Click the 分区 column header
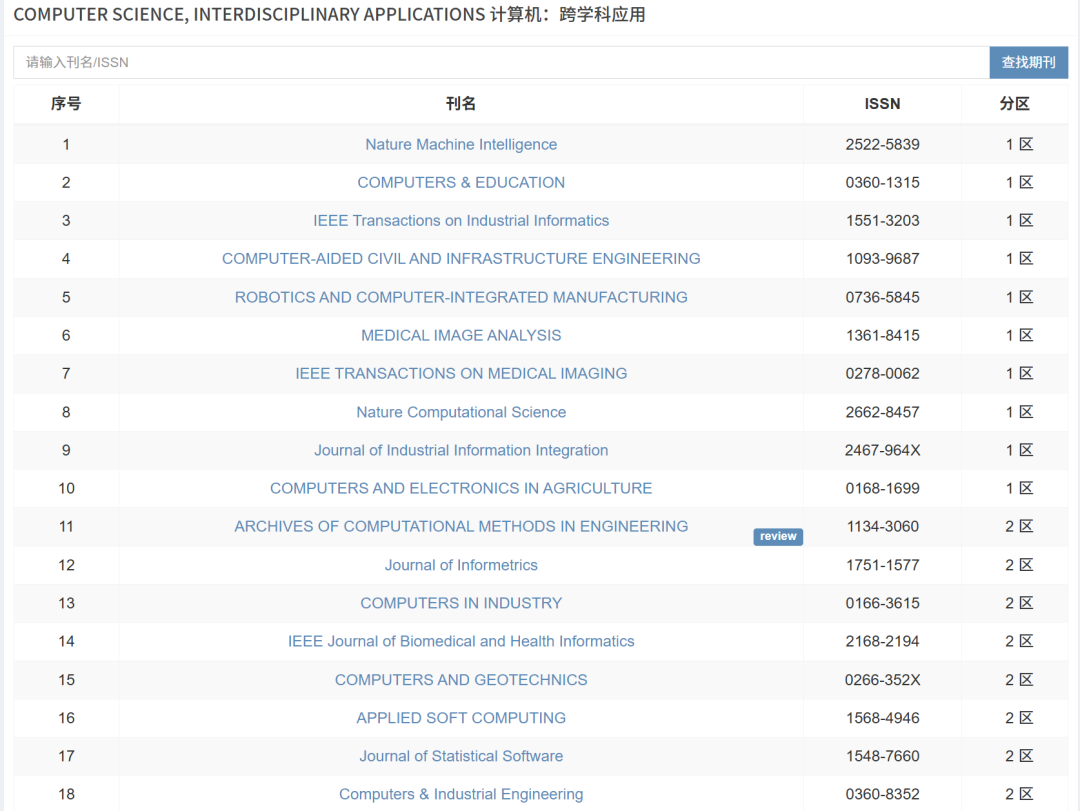This screenshot has width=1080, height=811. (x=1015, y=104)
